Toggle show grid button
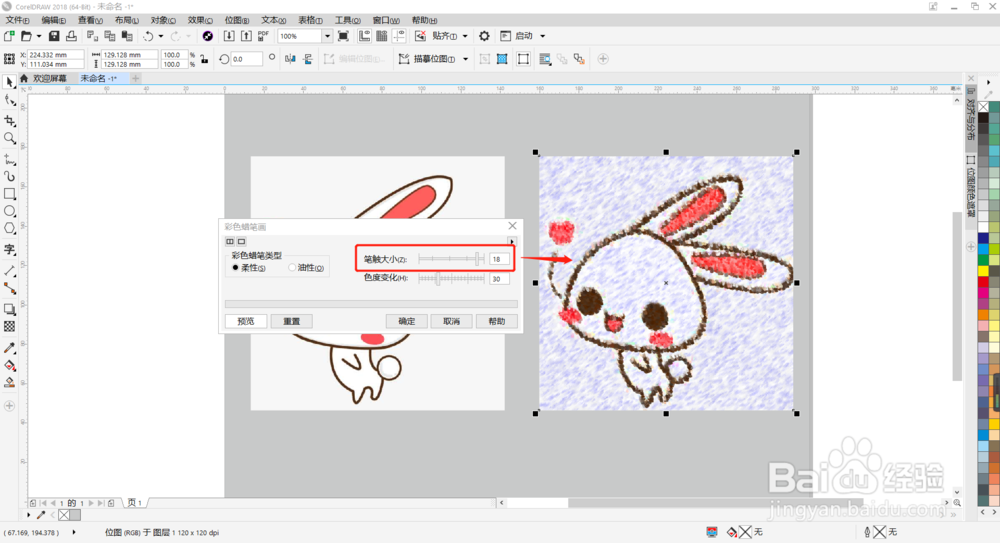This screenshot has width=1000, height=543. [381, 36]
